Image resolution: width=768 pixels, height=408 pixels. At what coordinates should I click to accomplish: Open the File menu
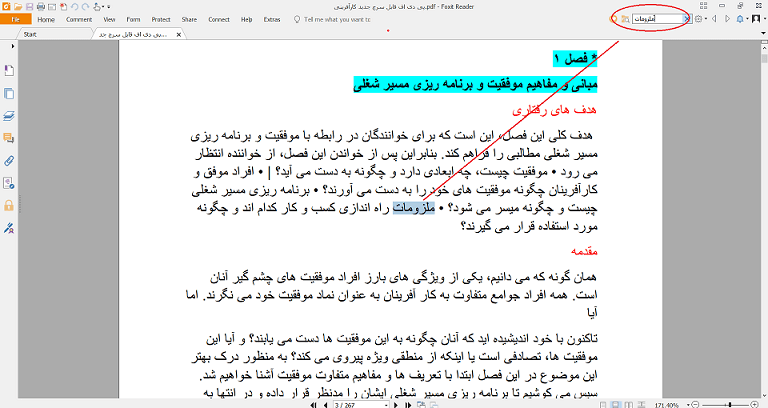pyautogui.click(x=16, y=20)
